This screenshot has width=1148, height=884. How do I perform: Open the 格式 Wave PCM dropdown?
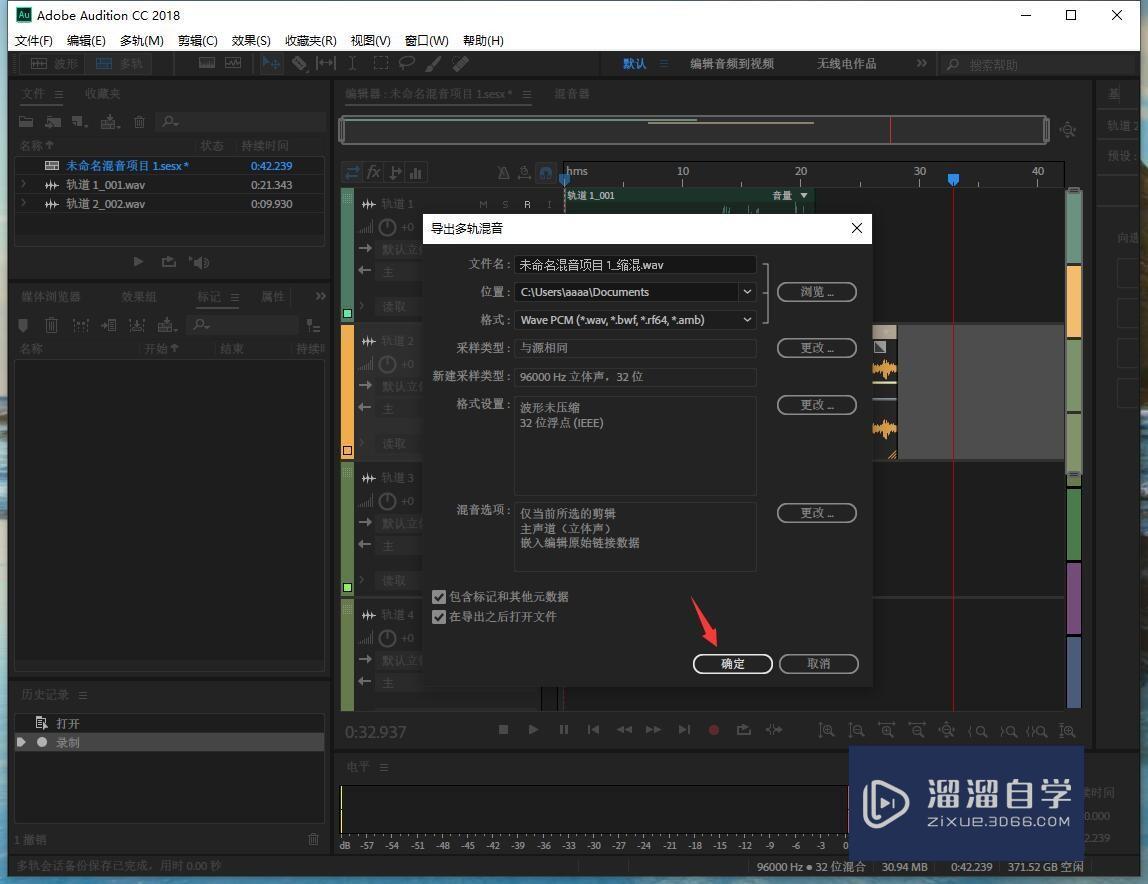point(747,320)
